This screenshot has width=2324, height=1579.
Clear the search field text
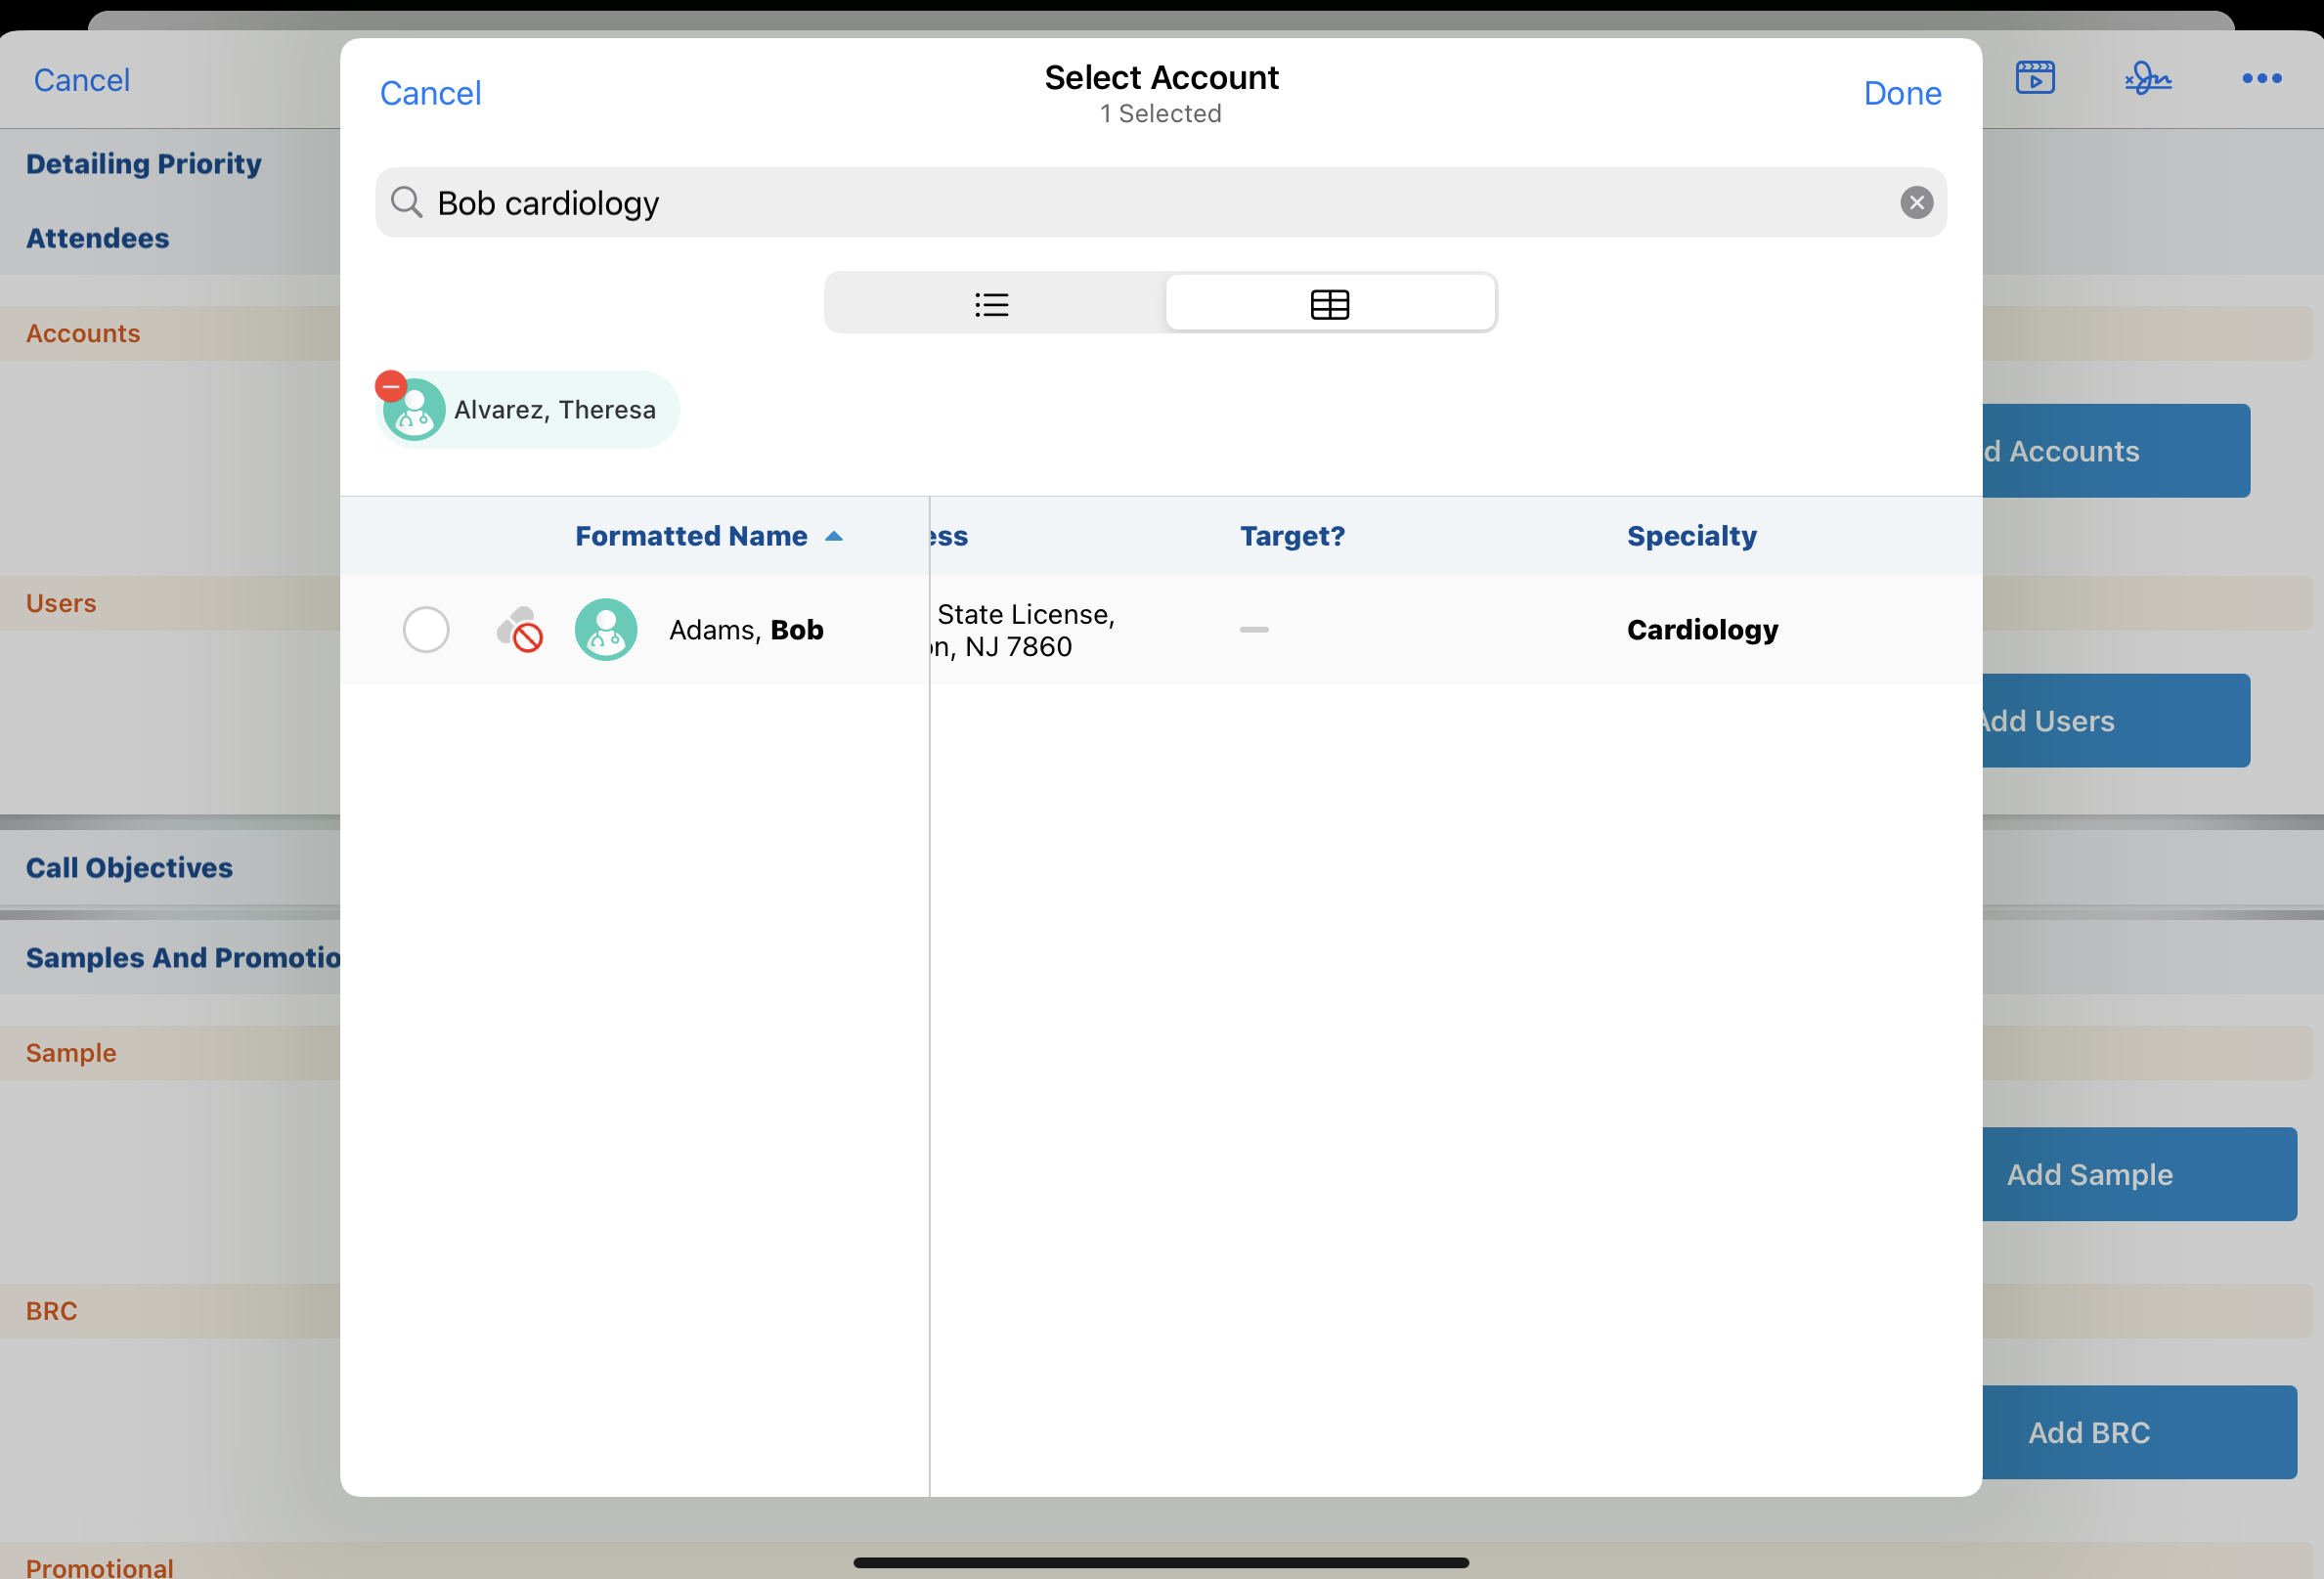pyautogui.click(x=1915, y=203)
